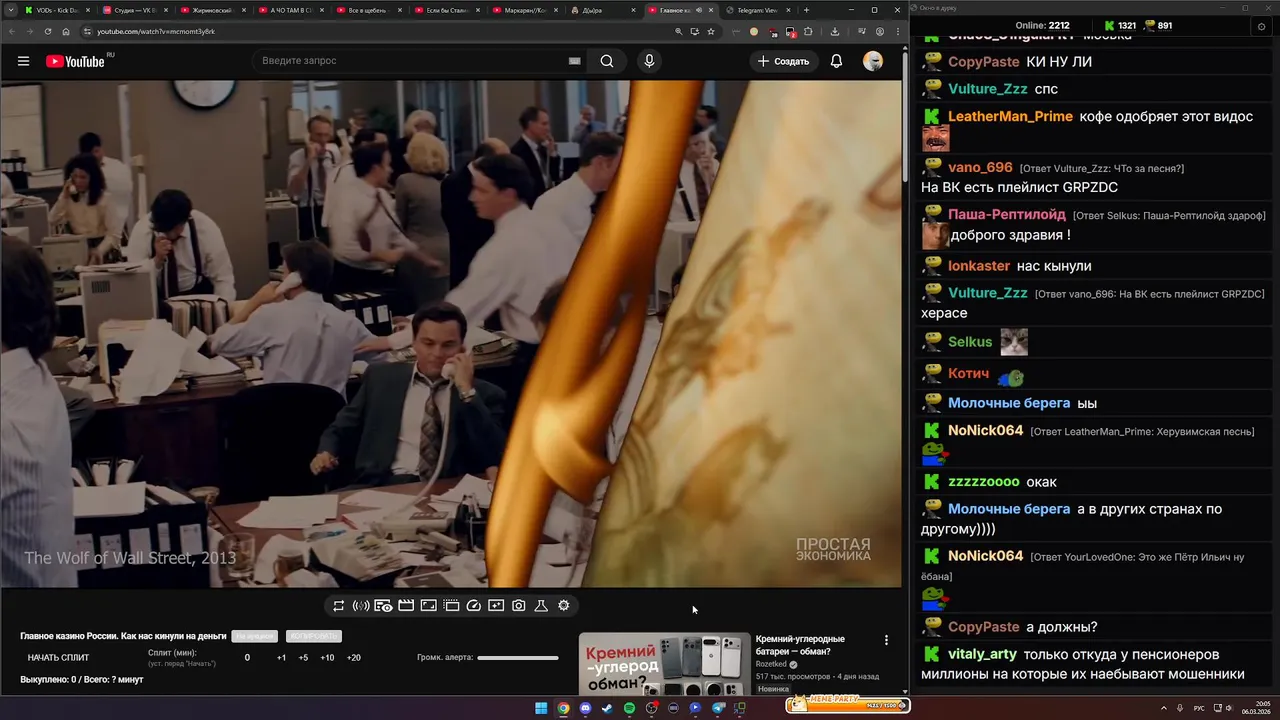Image resolution: width=1280 pixels, height=720 pixels.
Task: Open Windows Start menu
Action: coord(541,708)
